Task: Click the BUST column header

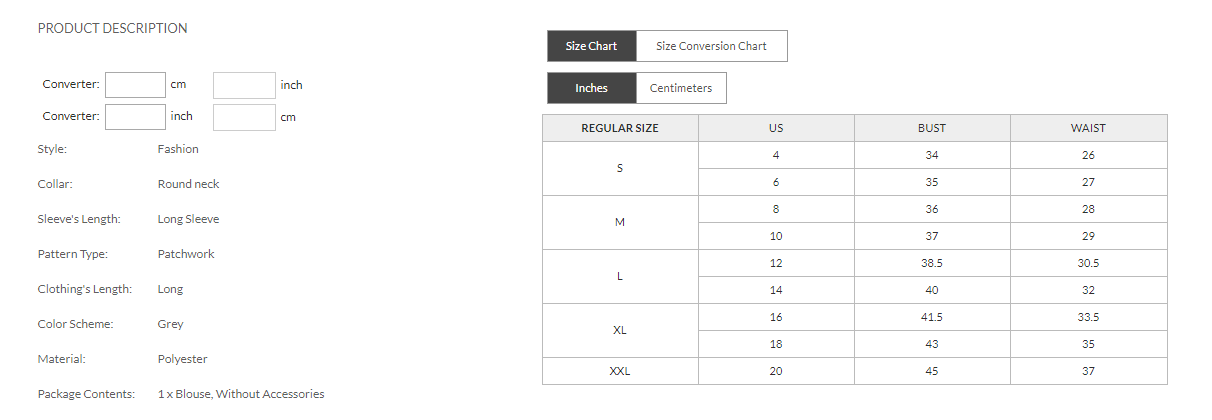Action: tap(932, 128)
